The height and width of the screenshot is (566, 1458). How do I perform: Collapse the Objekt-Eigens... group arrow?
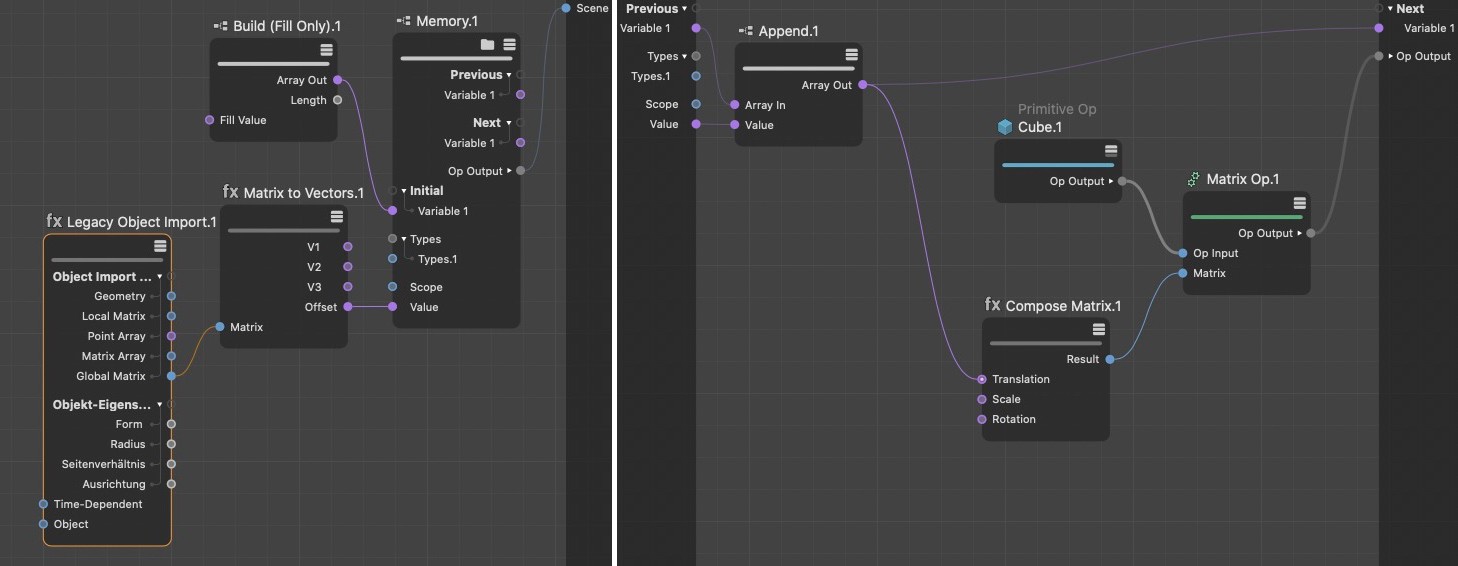click(159, 404)
